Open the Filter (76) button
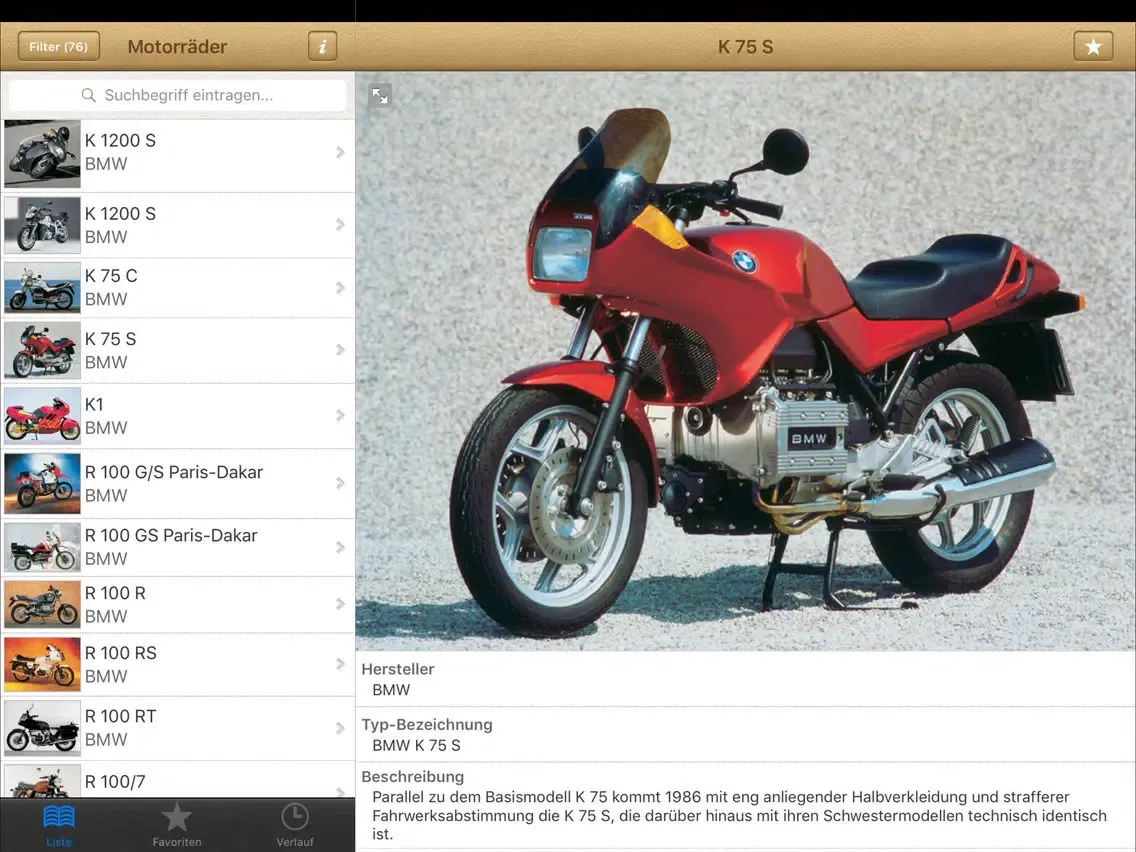This screenshot has height=852, width=1136. pyautogui.click(x=59, y=46)
